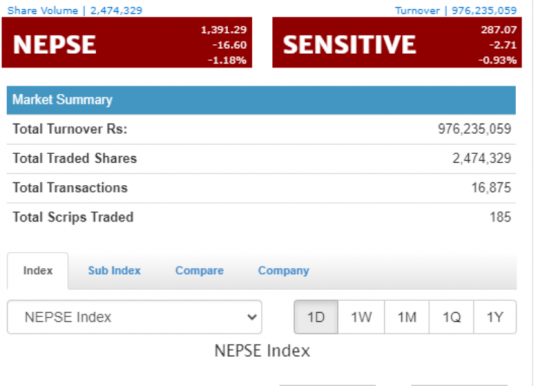Click the NEPSE change -16.60
Image resolution: width=536 pixels, height=386 pixels.
tap(229, 45)
